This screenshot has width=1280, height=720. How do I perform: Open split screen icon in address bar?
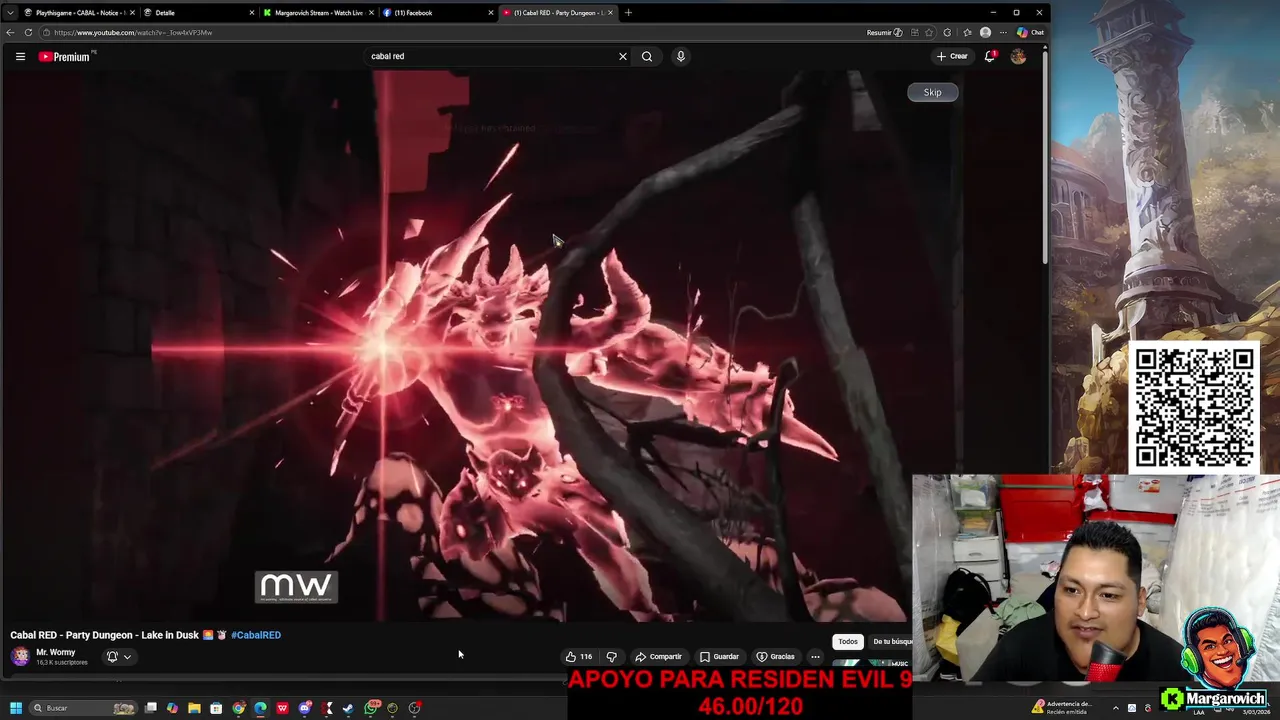(913, 32)
